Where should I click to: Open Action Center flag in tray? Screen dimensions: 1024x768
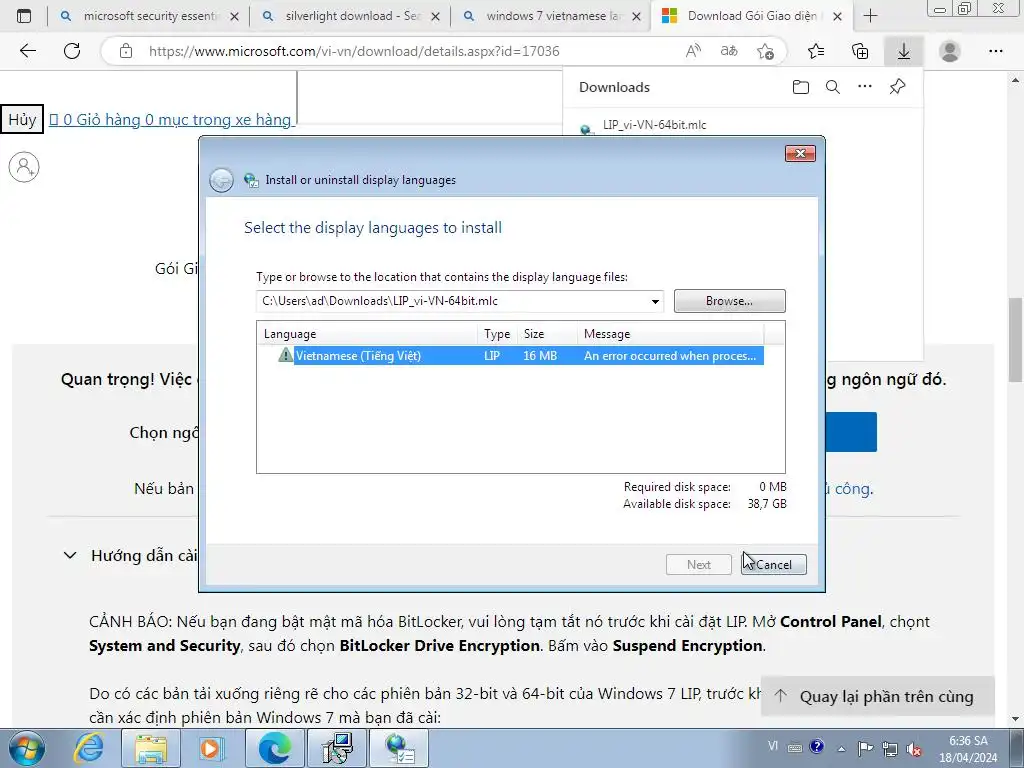click(x=866, y=748)
